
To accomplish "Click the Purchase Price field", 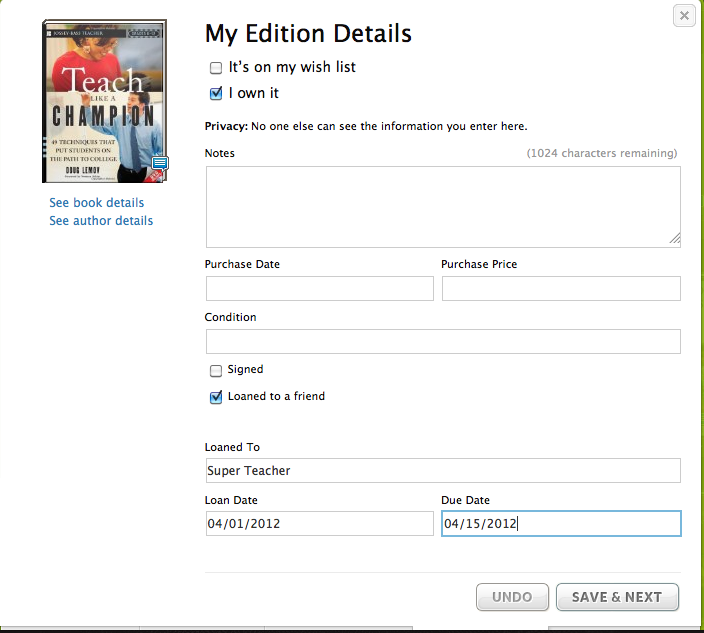I will 561,288.
